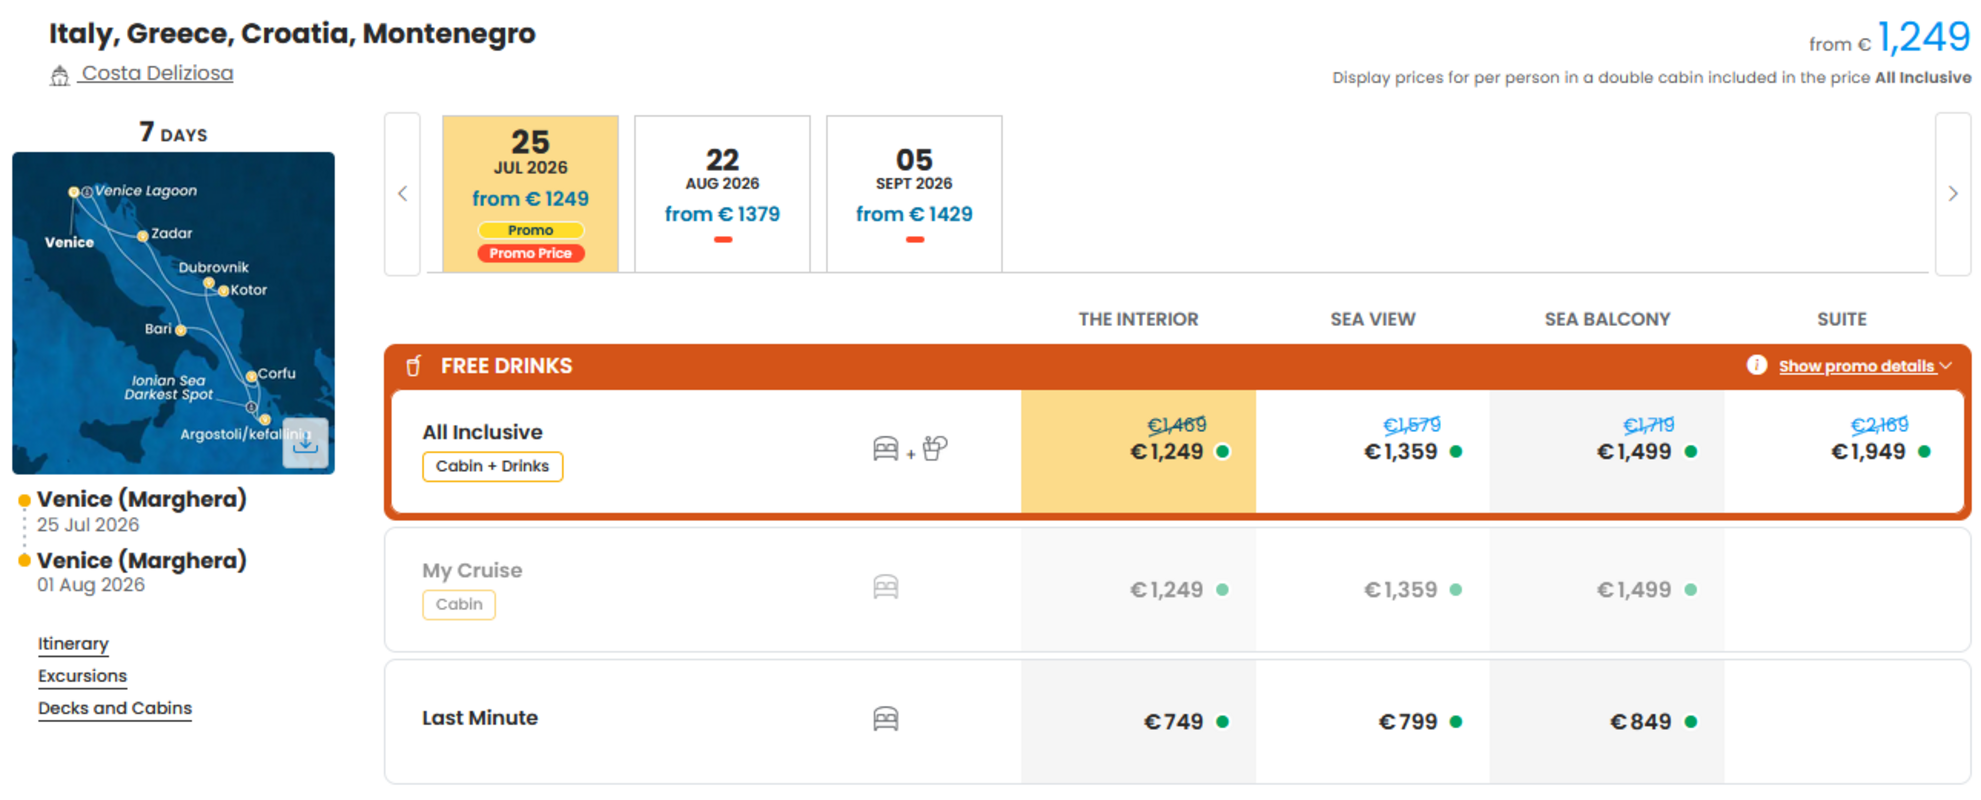
Task: Click the My Cruise fare label
Action: 472,570
